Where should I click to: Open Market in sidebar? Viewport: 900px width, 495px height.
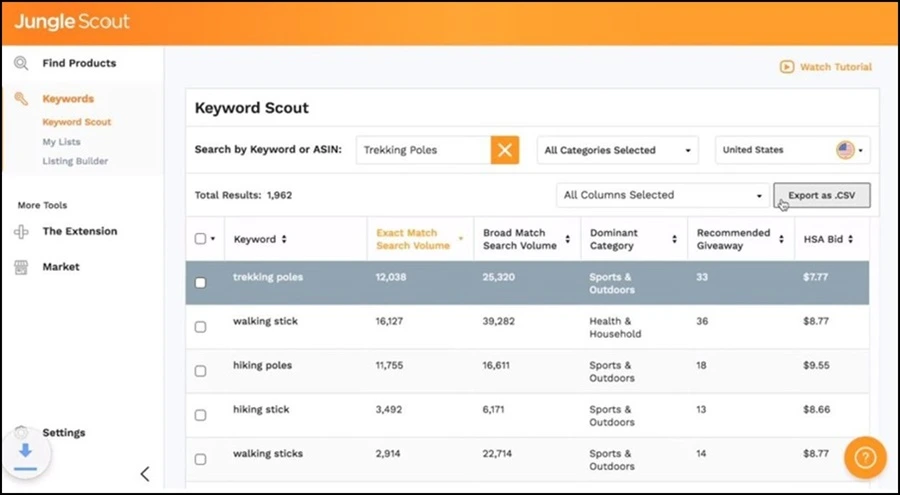click(61, 267)
